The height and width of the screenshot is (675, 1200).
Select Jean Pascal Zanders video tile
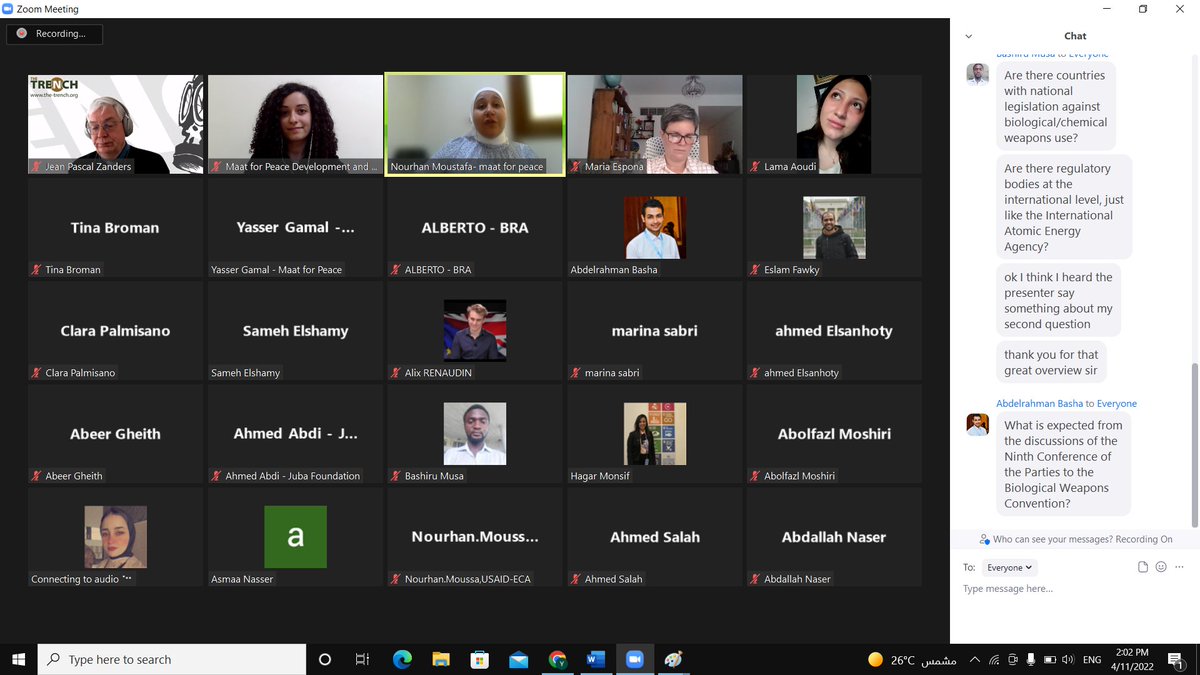(x=115, y=124)
